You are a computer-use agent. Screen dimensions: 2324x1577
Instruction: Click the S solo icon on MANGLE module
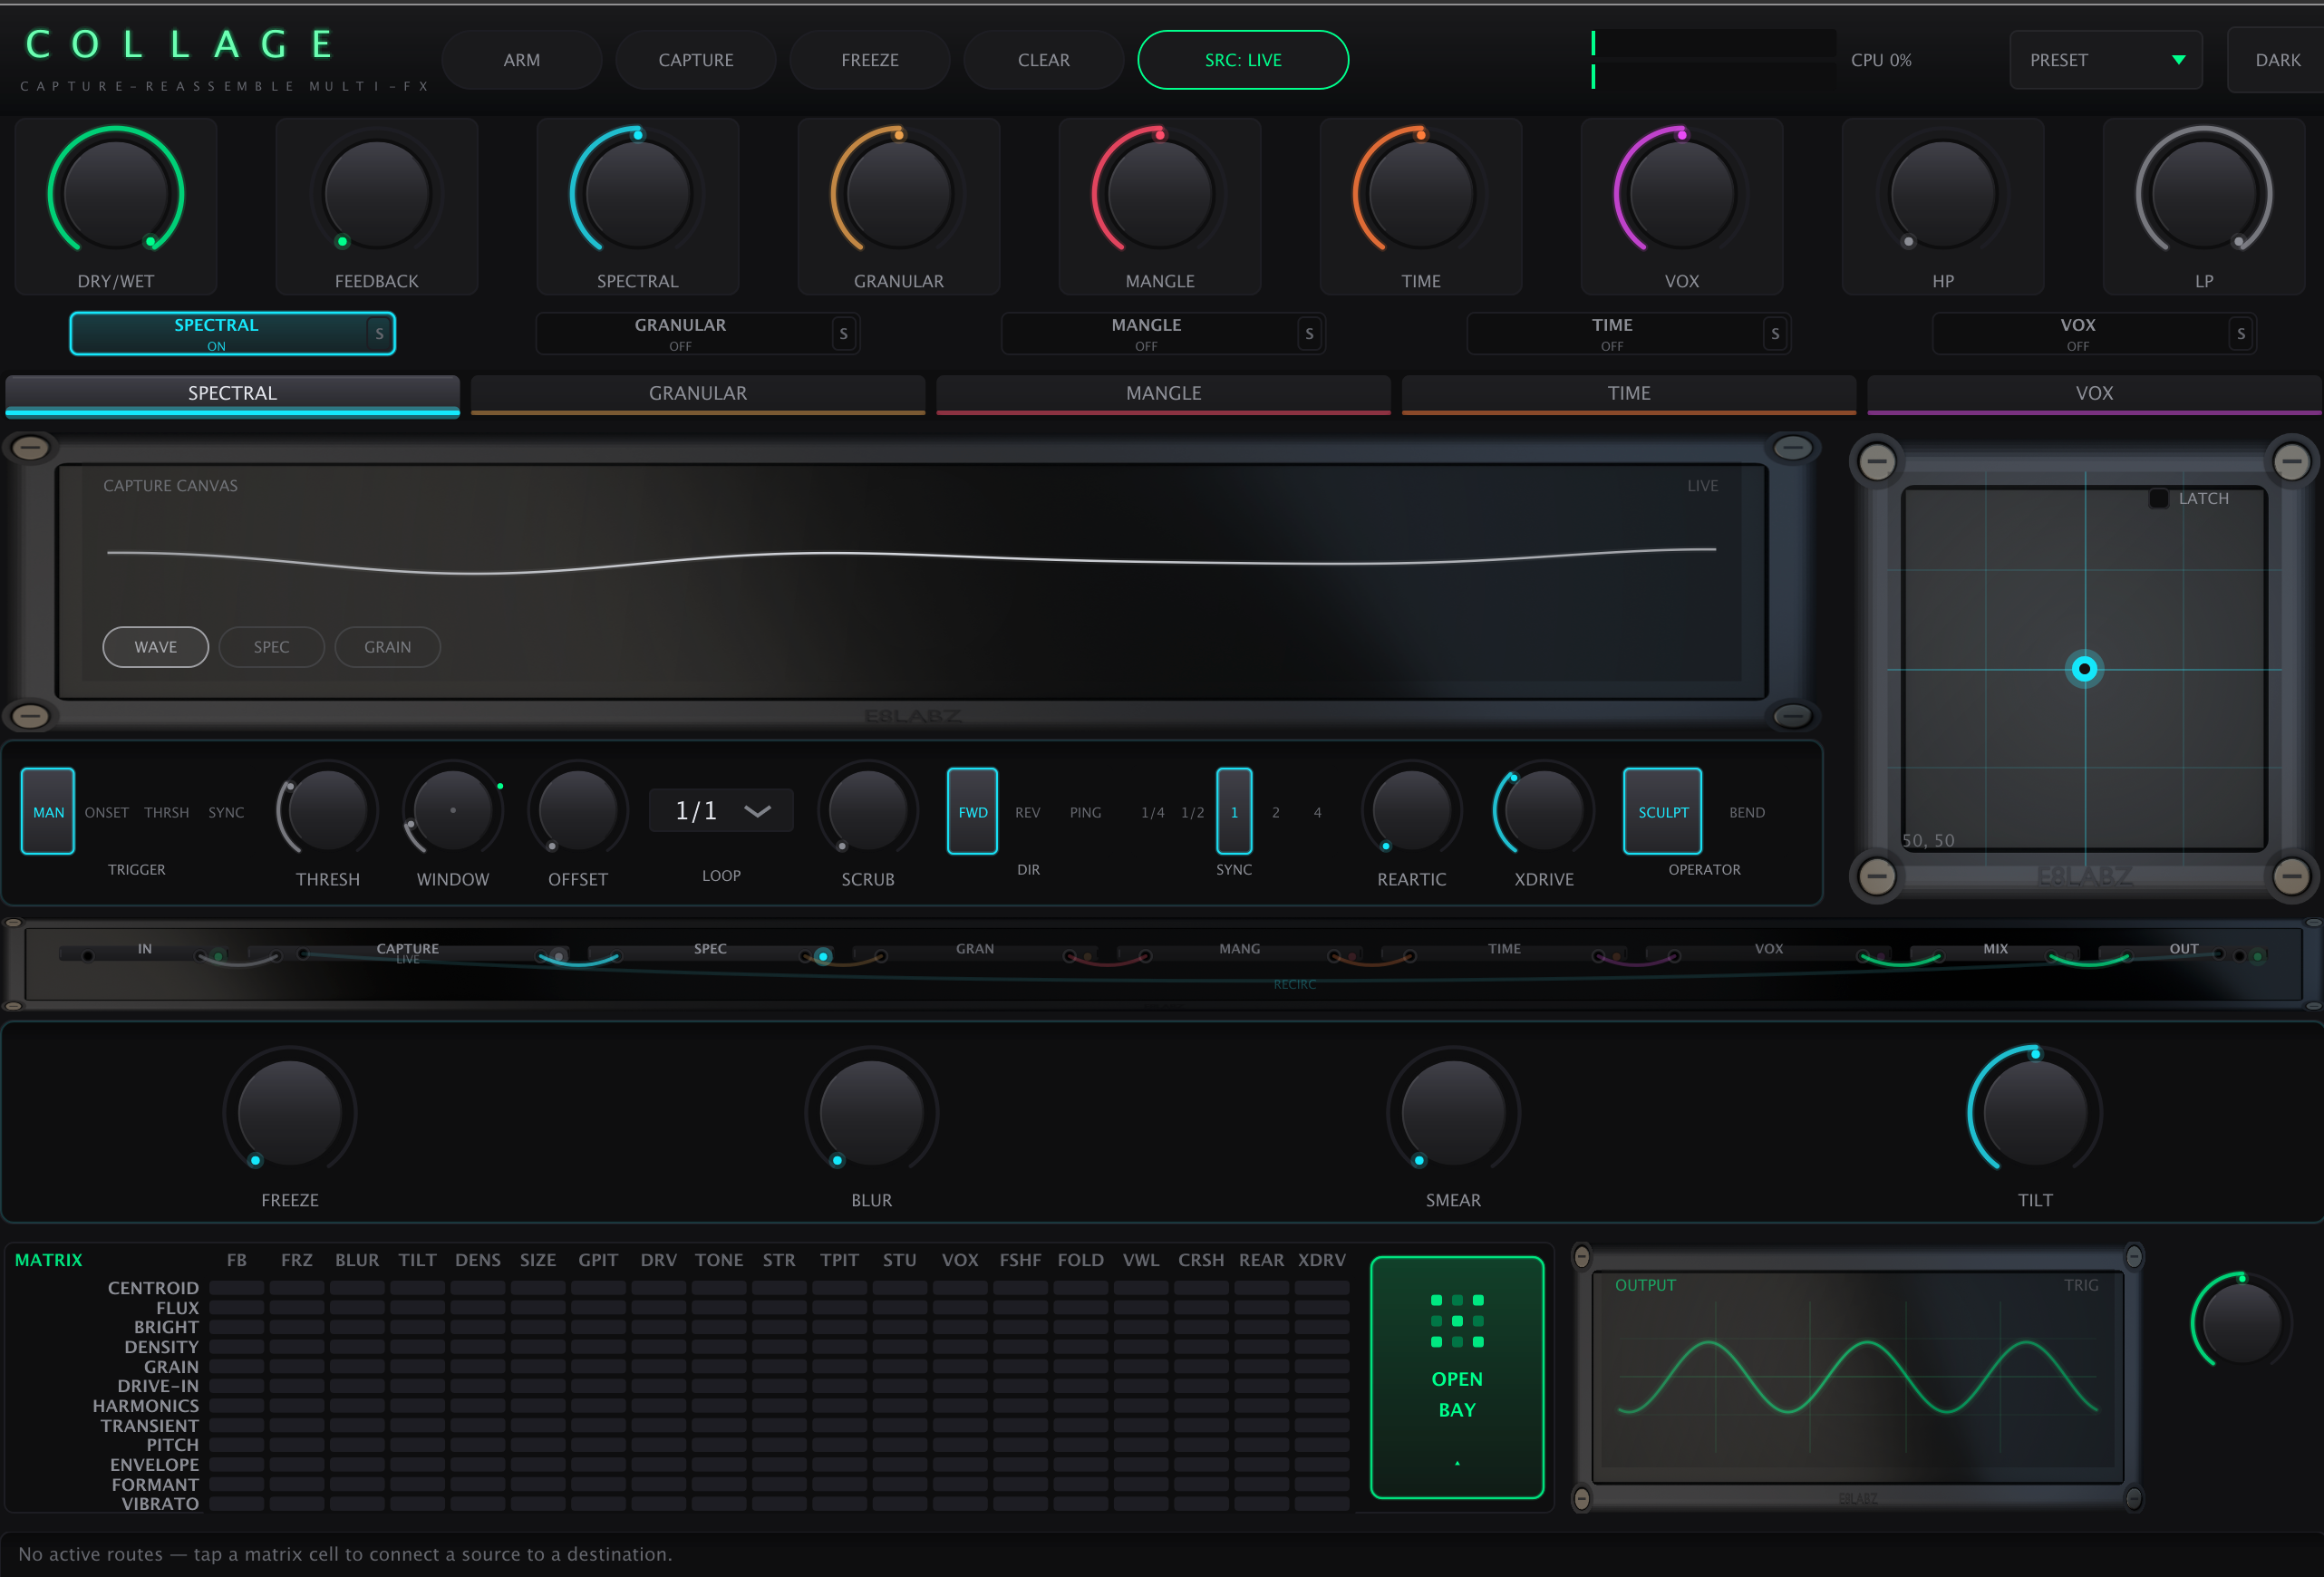coord(1309,333)
